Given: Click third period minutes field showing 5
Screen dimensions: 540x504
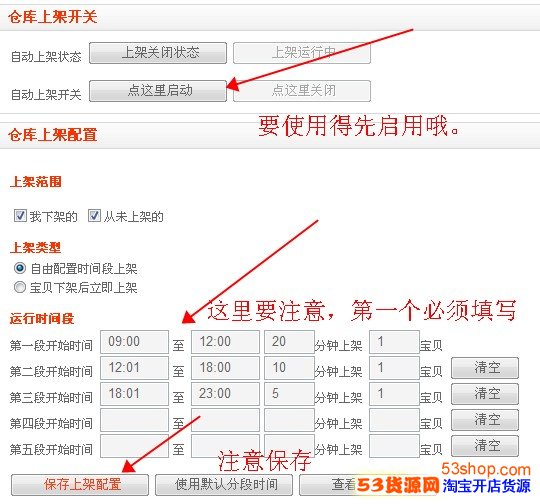Looking at the screenshot, I should 289,394.
